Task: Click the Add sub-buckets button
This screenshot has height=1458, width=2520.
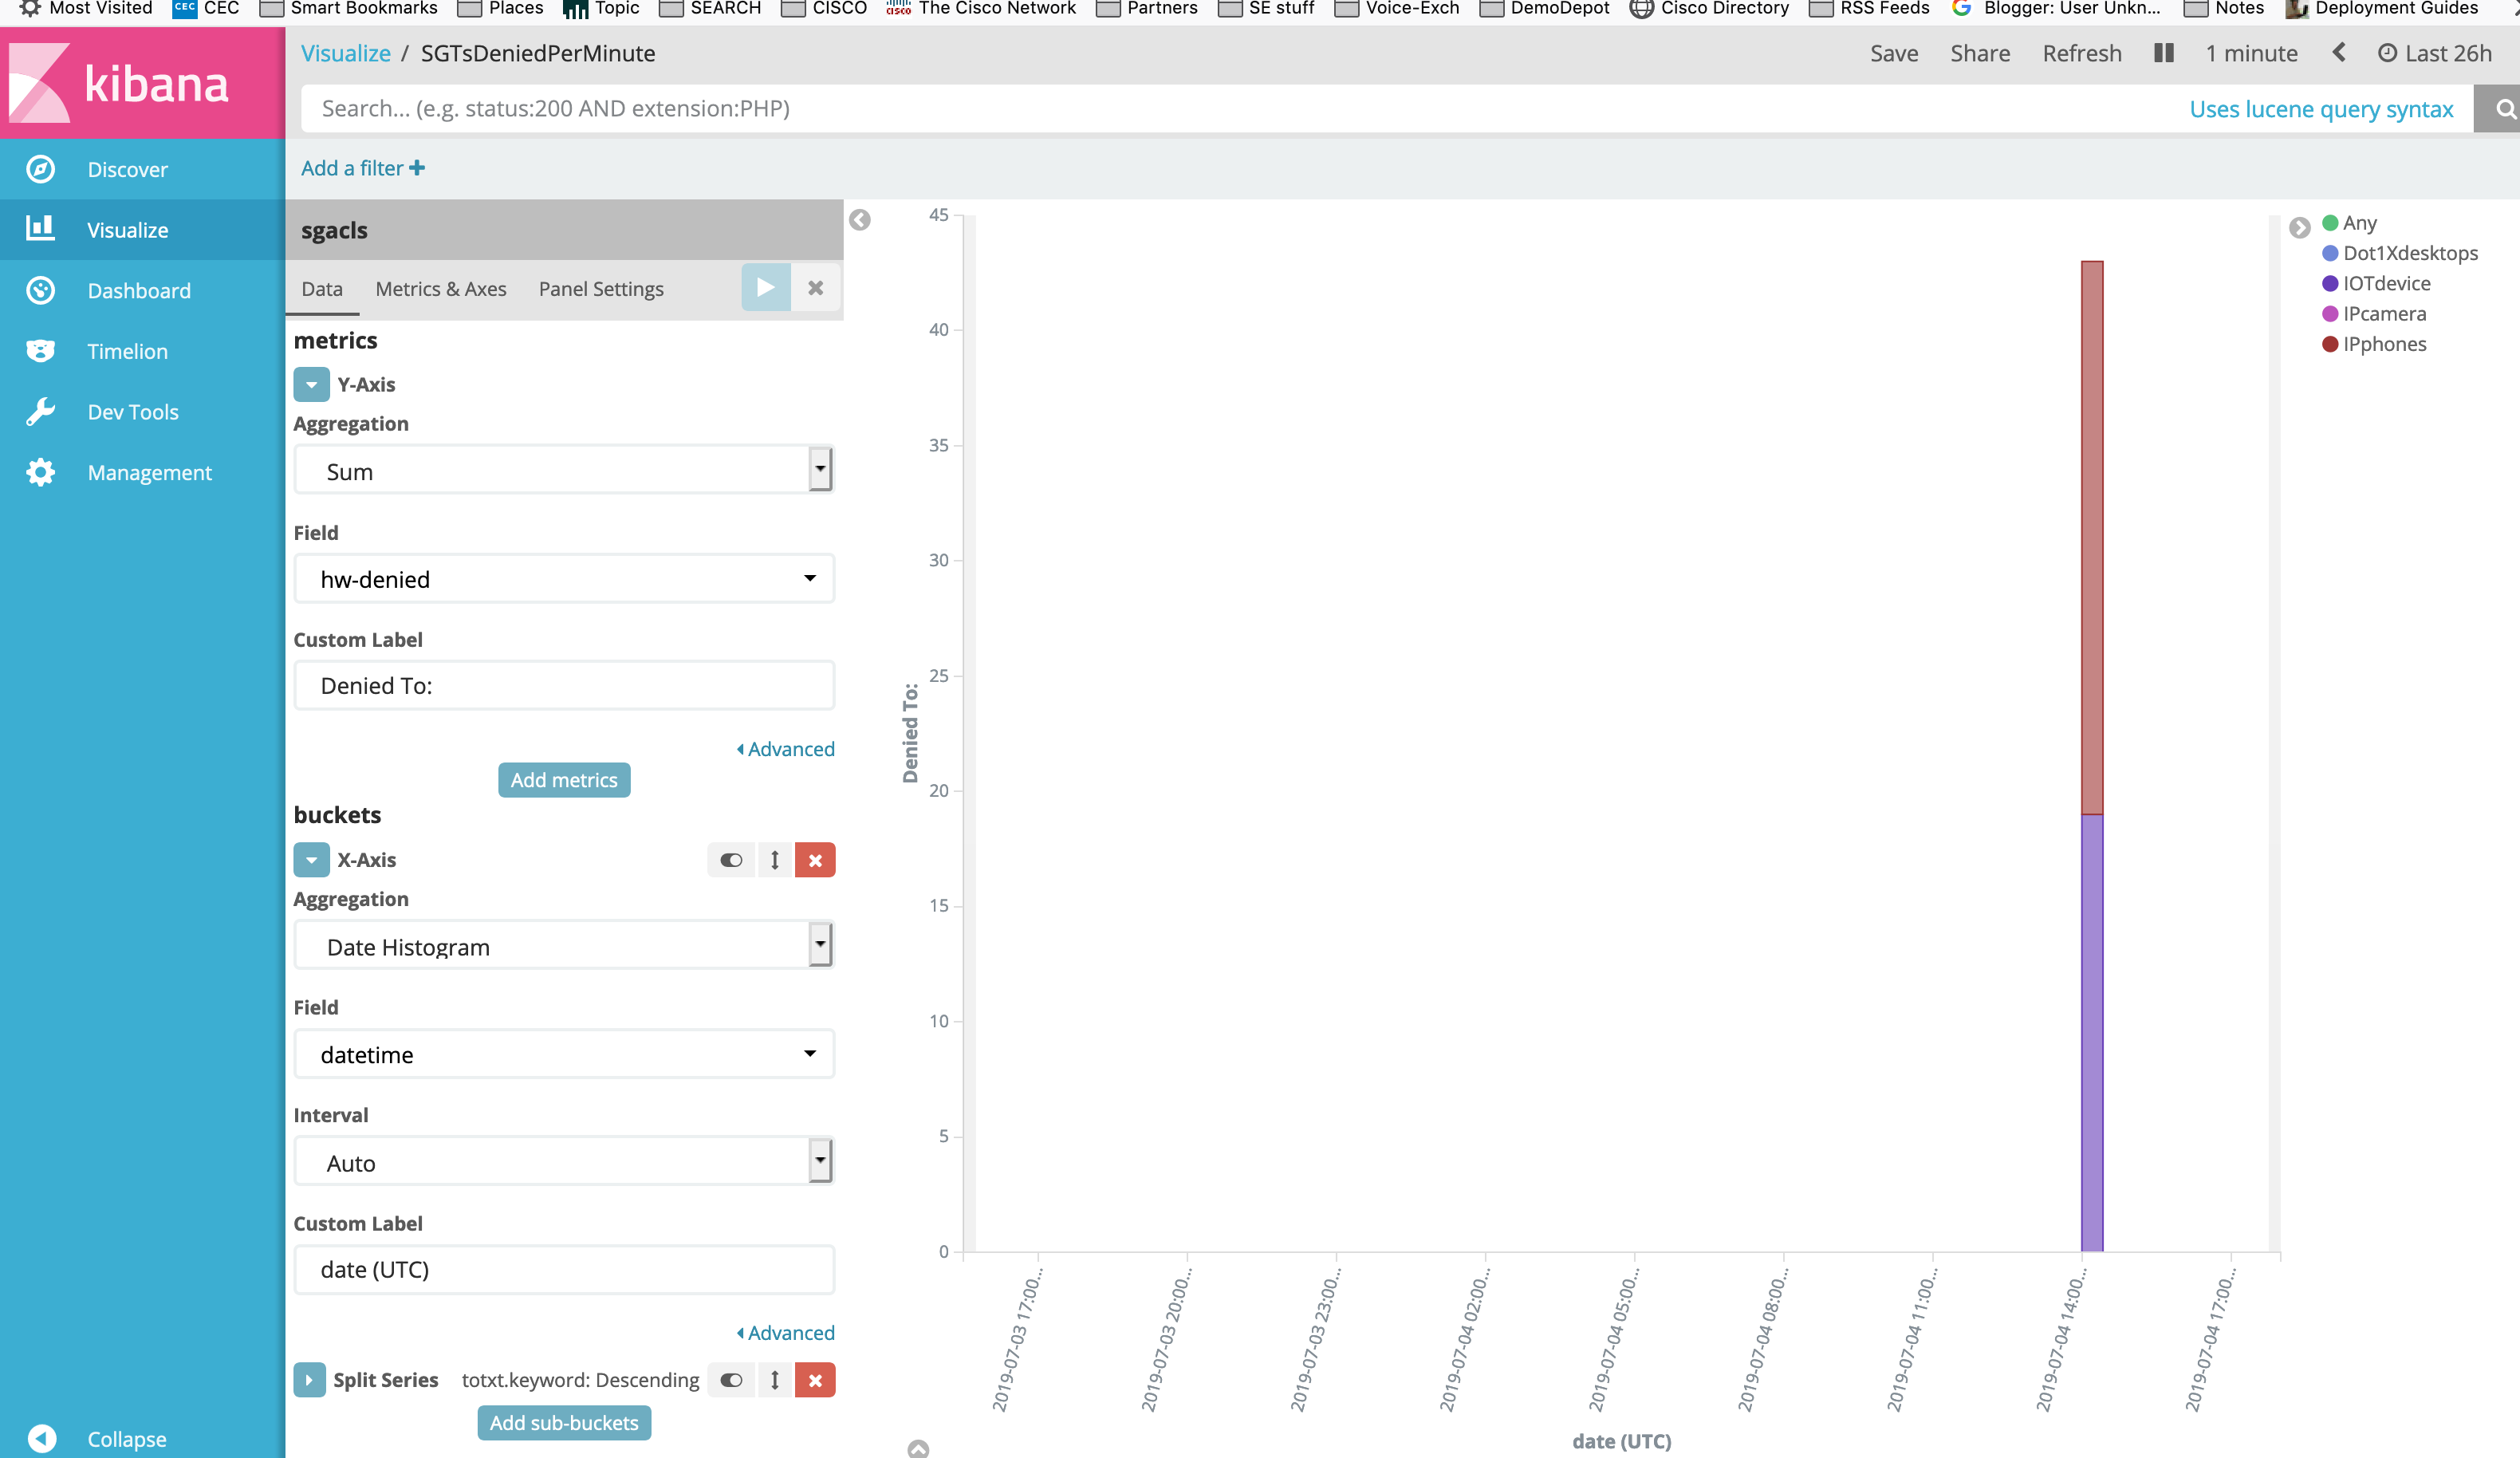Action: click(x=563, y=1422)
